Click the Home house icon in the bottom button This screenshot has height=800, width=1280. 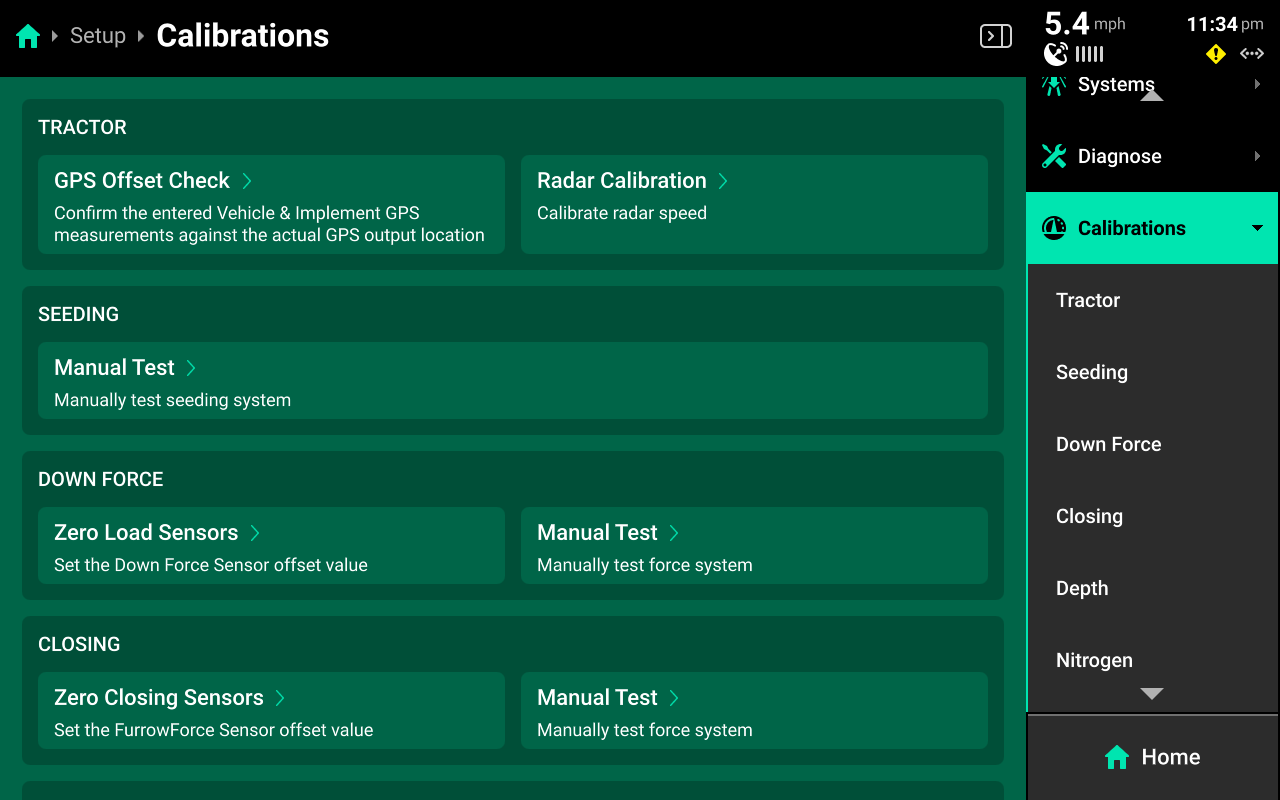pos(1117,757)
